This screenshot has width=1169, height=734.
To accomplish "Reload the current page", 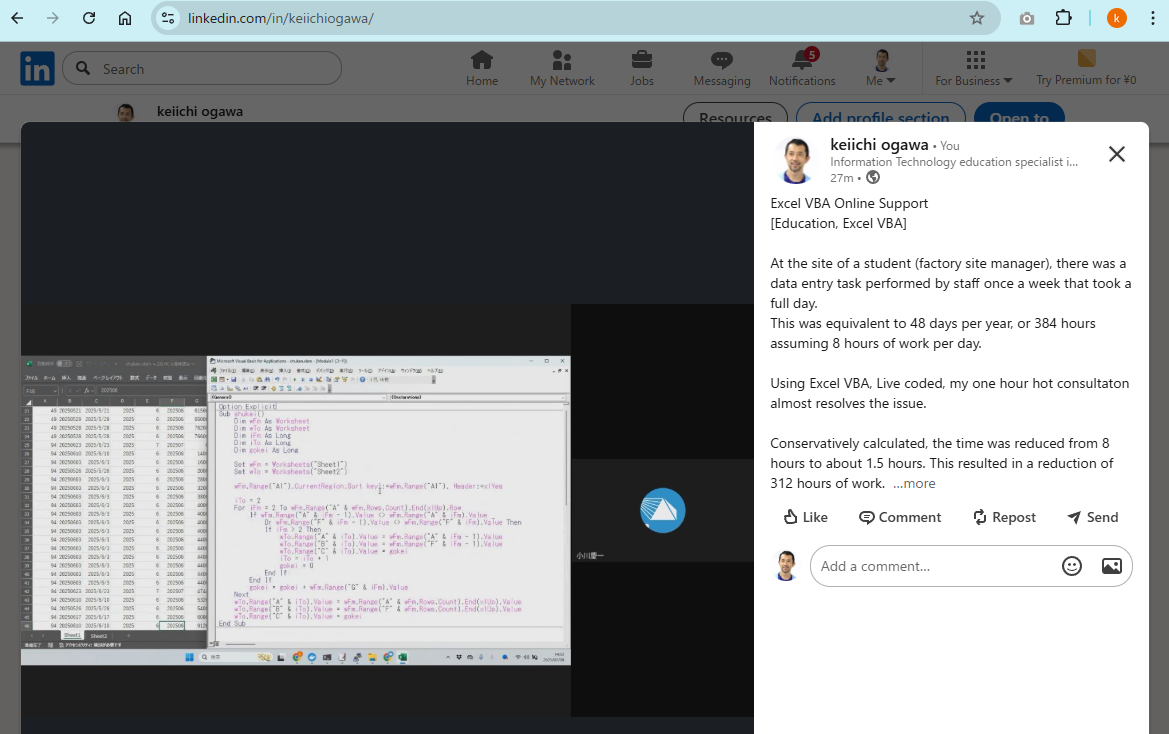I will [89, 18].
